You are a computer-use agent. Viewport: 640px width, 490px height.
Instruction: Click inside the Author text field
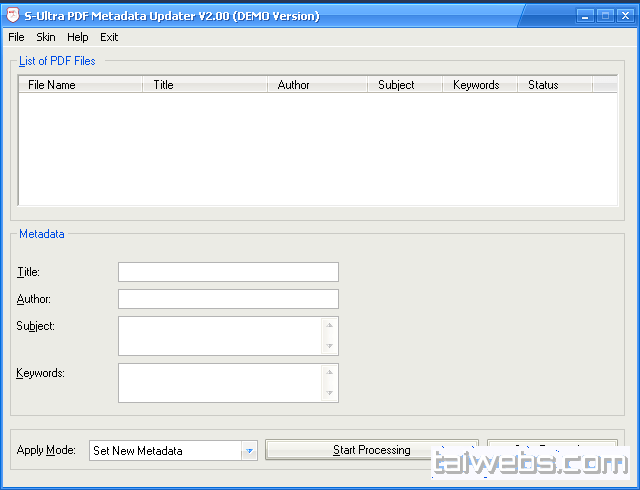point(228,299)
